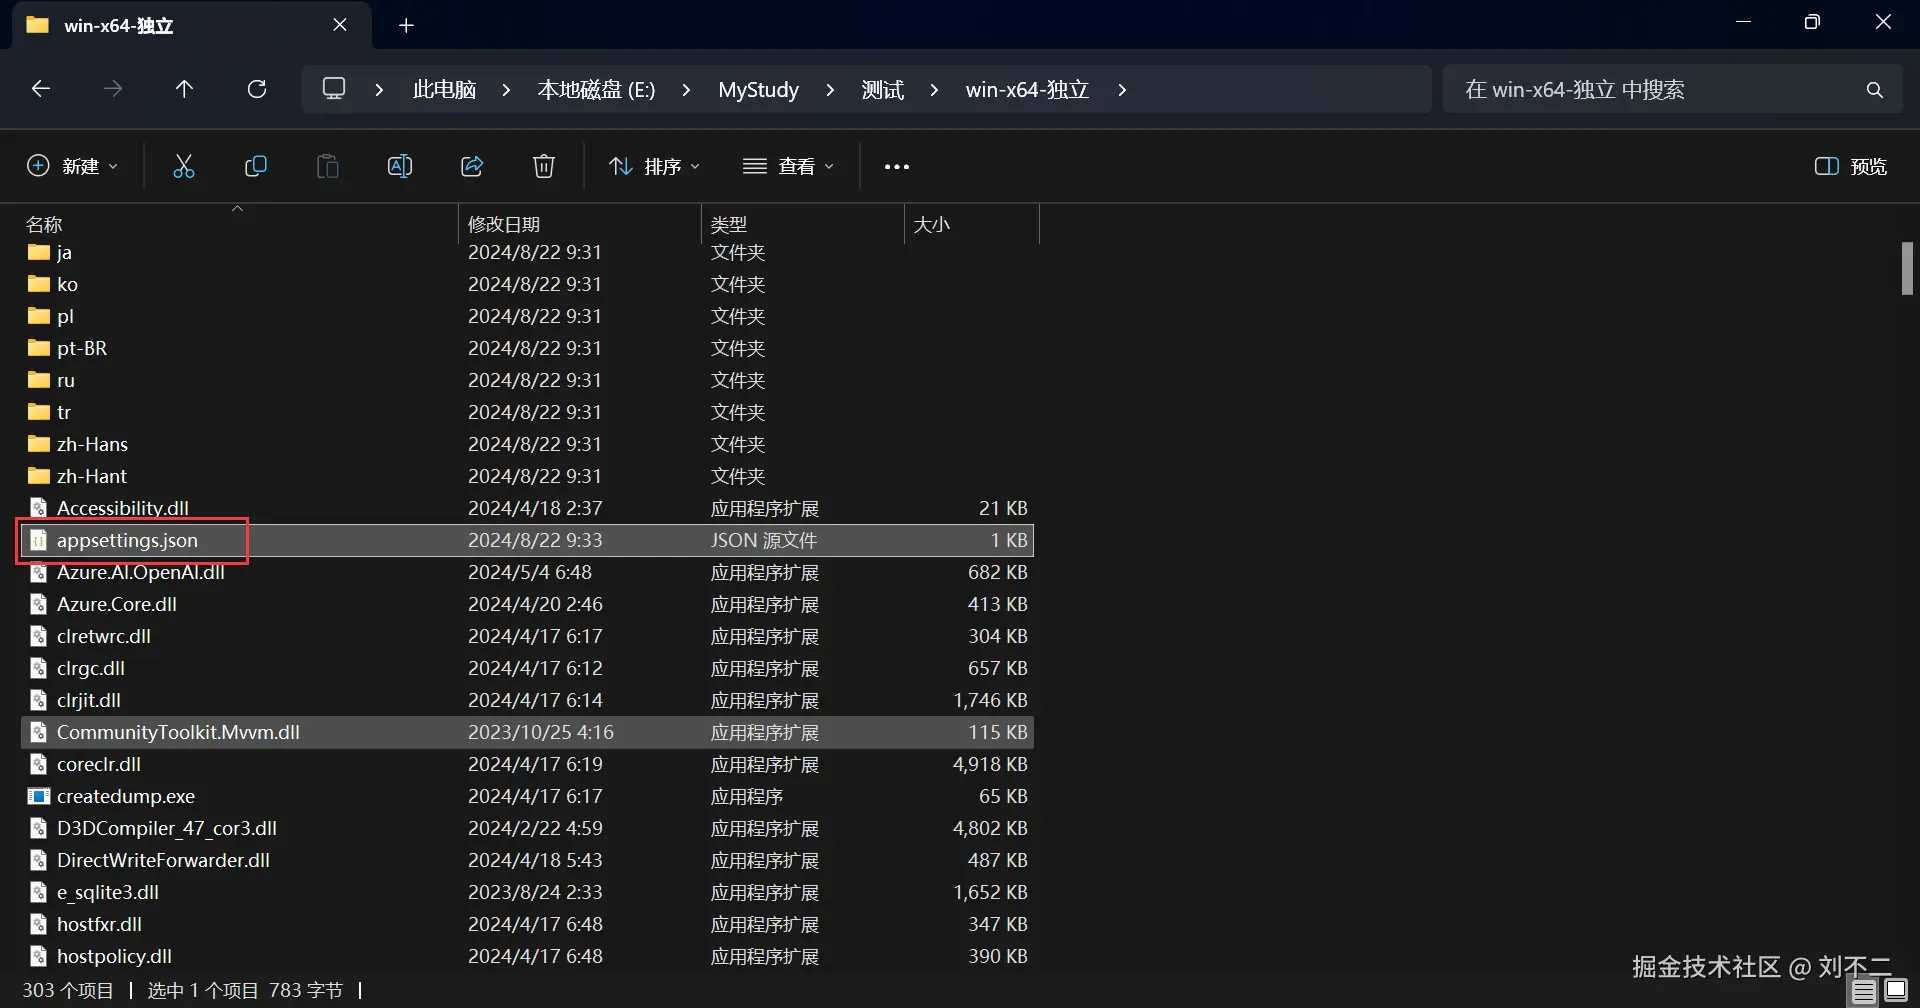Click the hostfxr.dll file icon

tap(39, 924)
